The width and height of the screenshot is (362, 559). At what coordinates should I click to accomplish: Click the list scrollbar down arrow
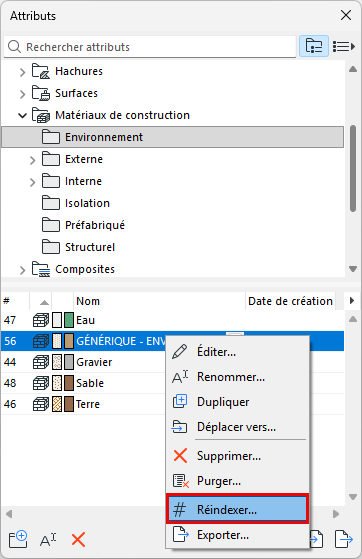pos(353,497)
